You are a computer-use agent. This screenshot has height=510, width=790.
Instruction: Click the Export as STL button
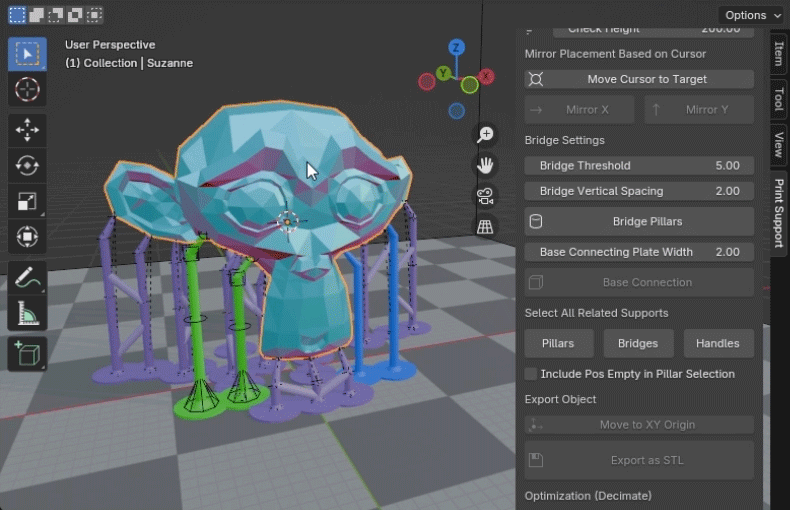coord(639,460)
